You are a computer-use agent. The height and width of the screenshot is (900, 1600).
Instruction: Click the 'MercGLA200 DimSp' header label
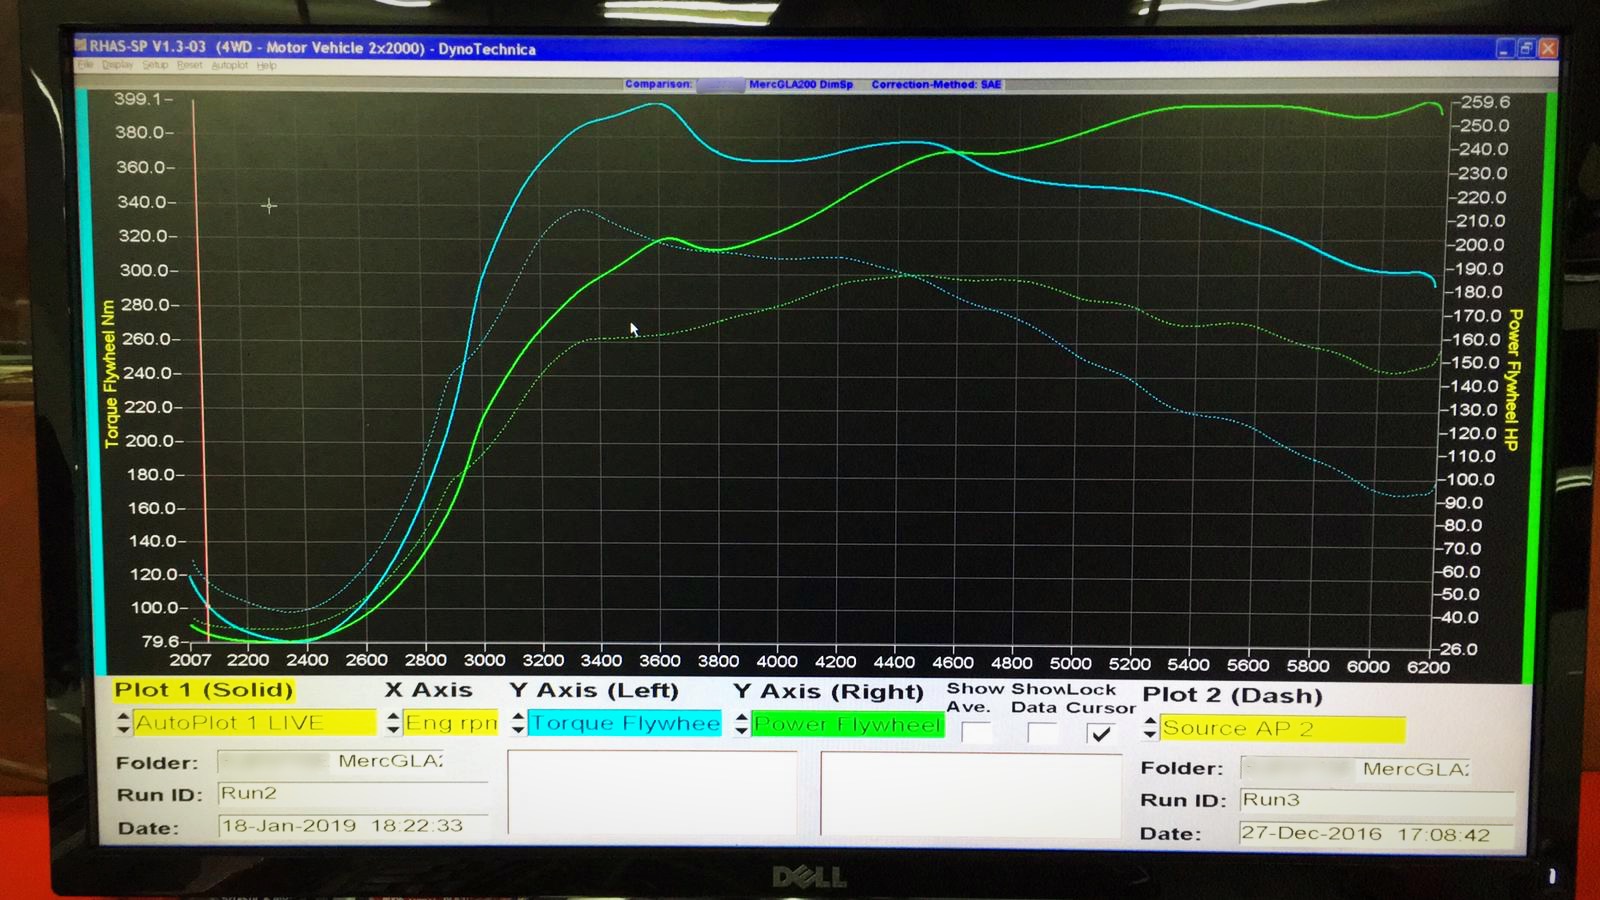click(x=801, y=85)
